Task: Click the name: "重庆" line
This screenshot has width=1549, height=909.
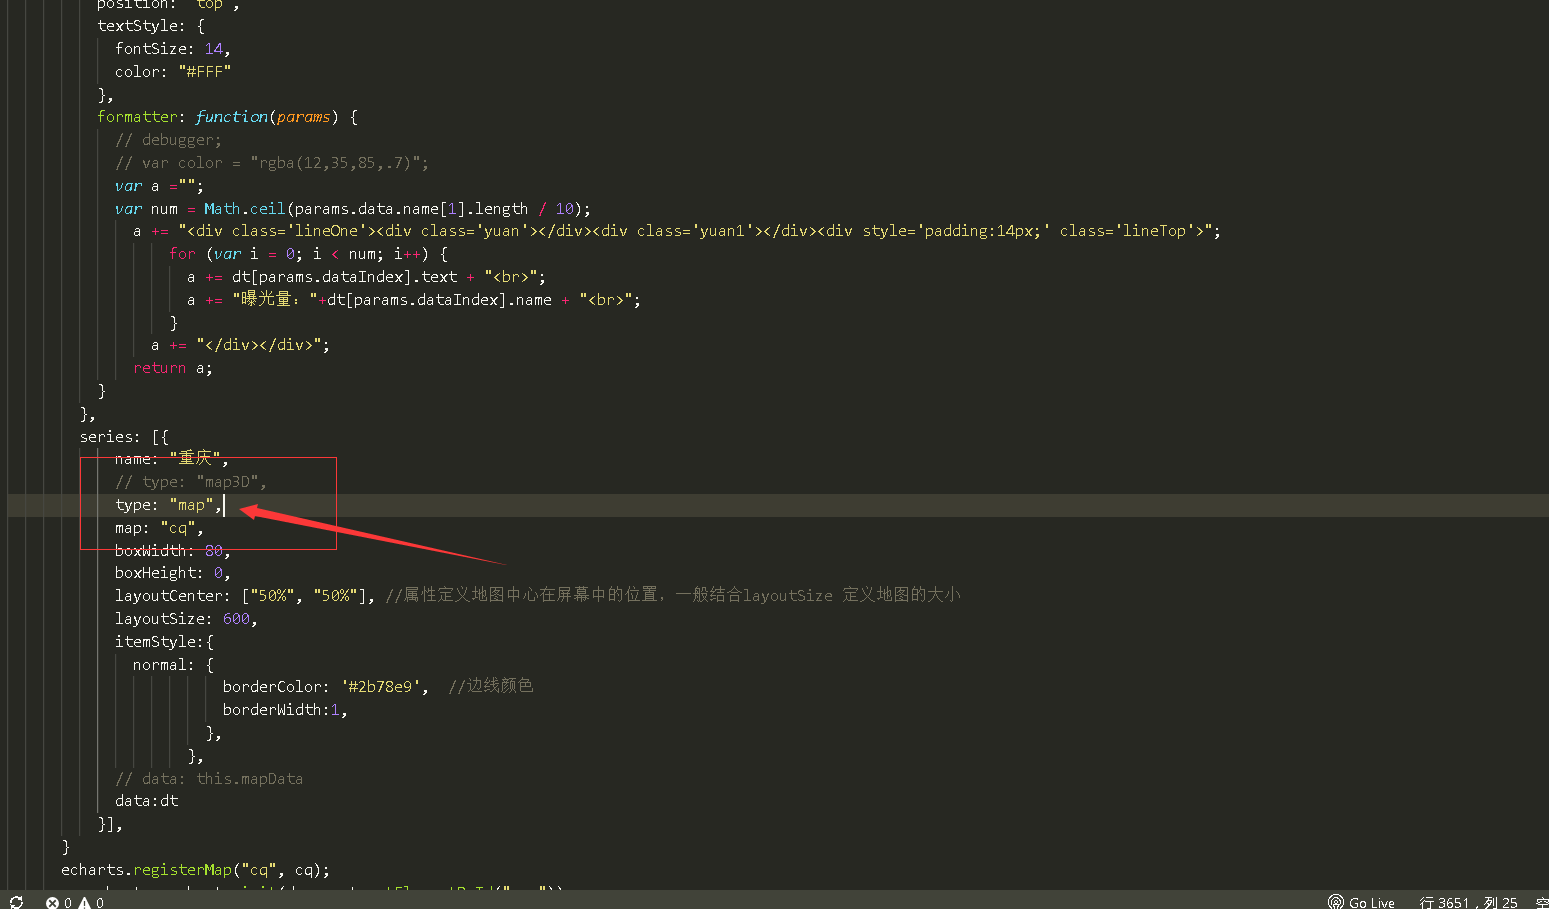Action: [172, 459]
